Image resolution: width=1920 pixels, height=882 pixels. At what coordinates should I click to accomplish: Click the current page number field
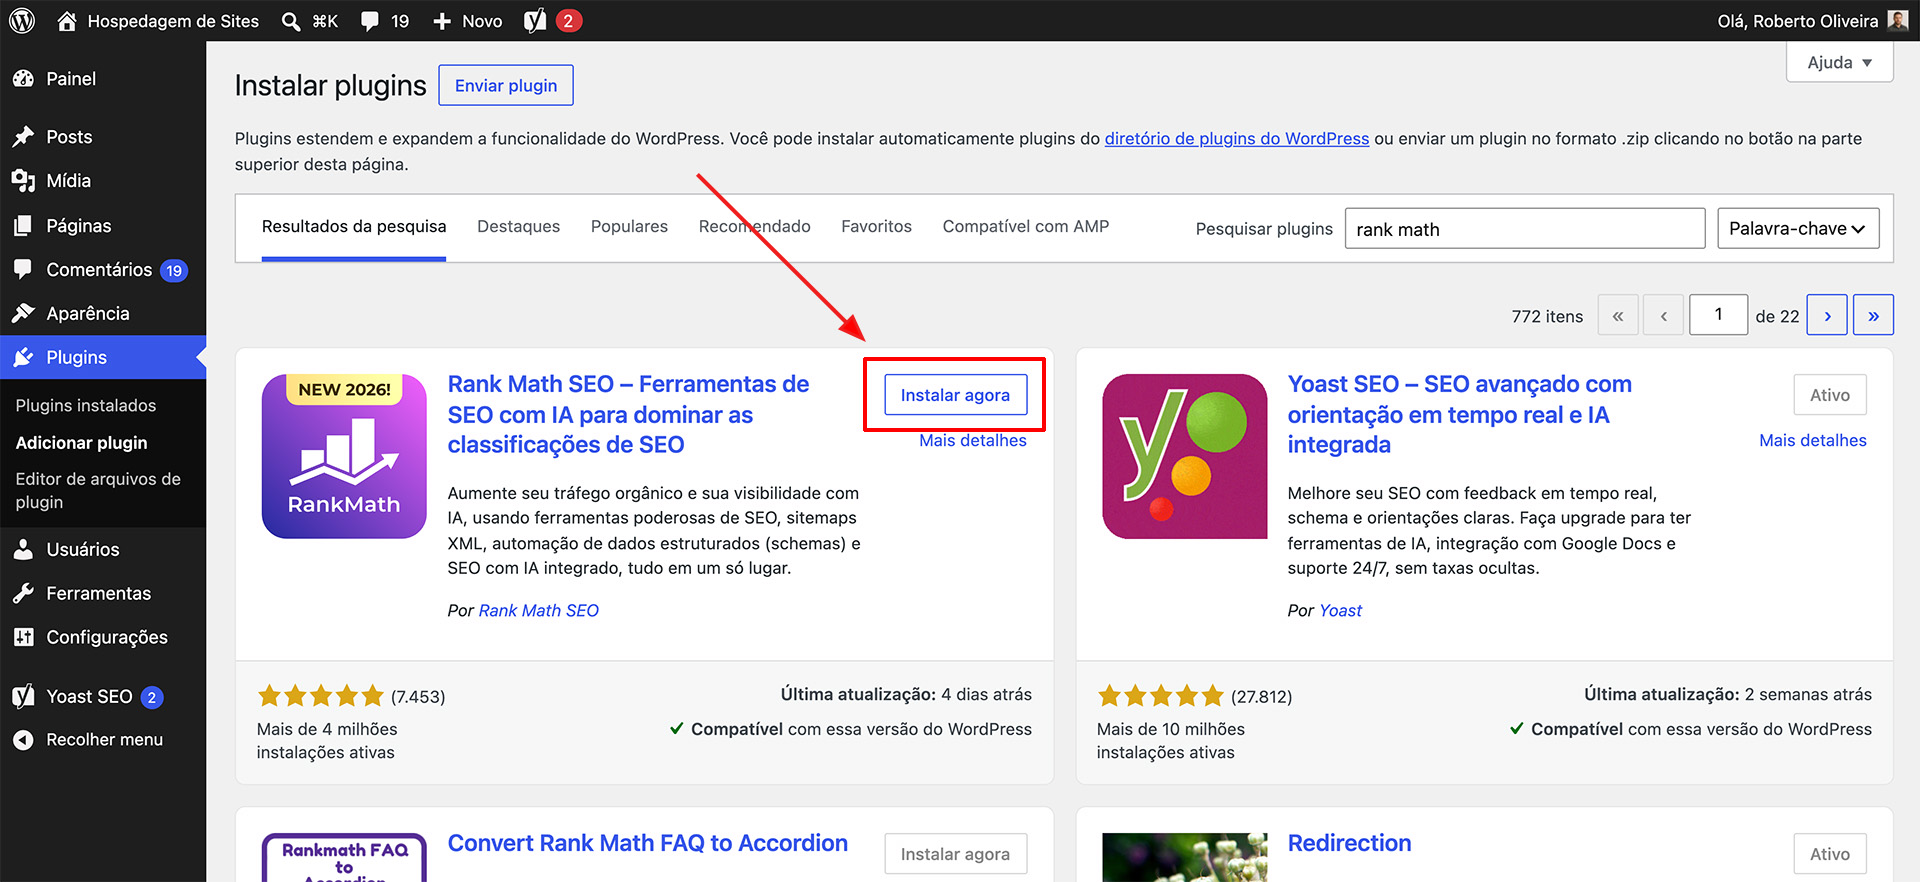click(x=1718, y=315)
